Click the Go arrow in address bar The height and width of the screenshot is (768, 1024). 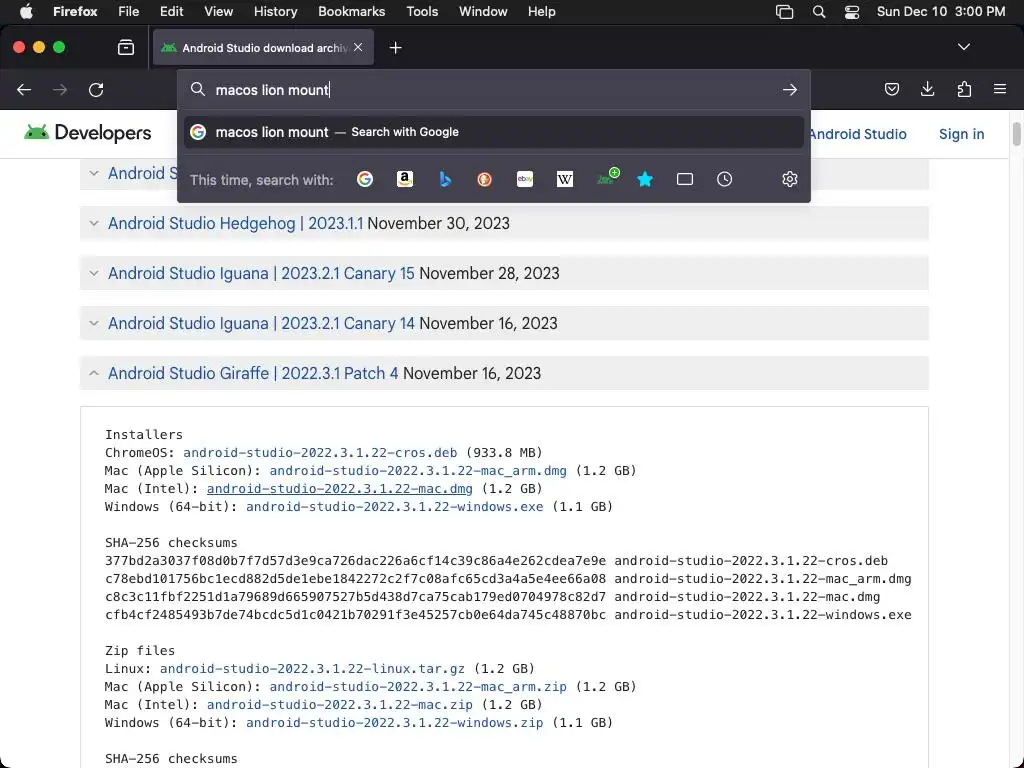[790, 89]
